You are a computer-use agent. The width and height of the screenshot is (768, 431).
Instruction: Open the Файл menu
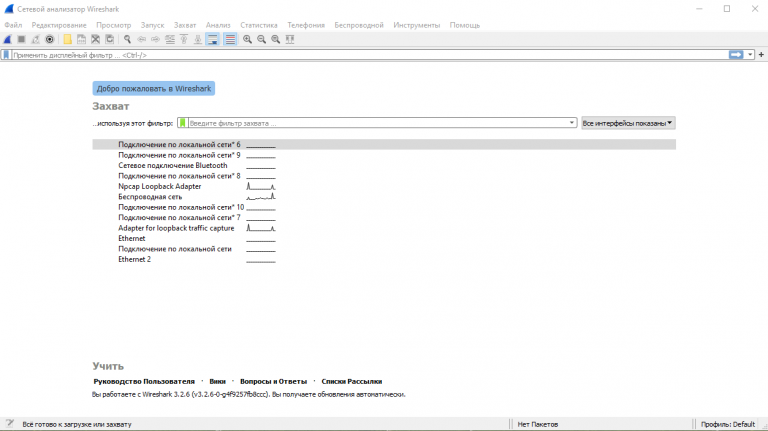point(13,25)
